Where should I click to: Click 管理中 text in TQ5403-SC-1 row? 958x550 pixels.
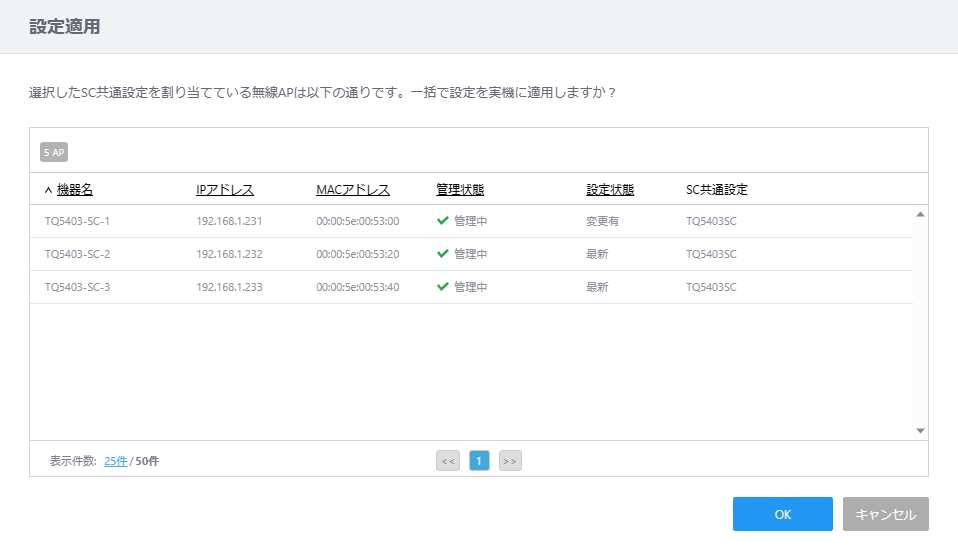point(470,221)
